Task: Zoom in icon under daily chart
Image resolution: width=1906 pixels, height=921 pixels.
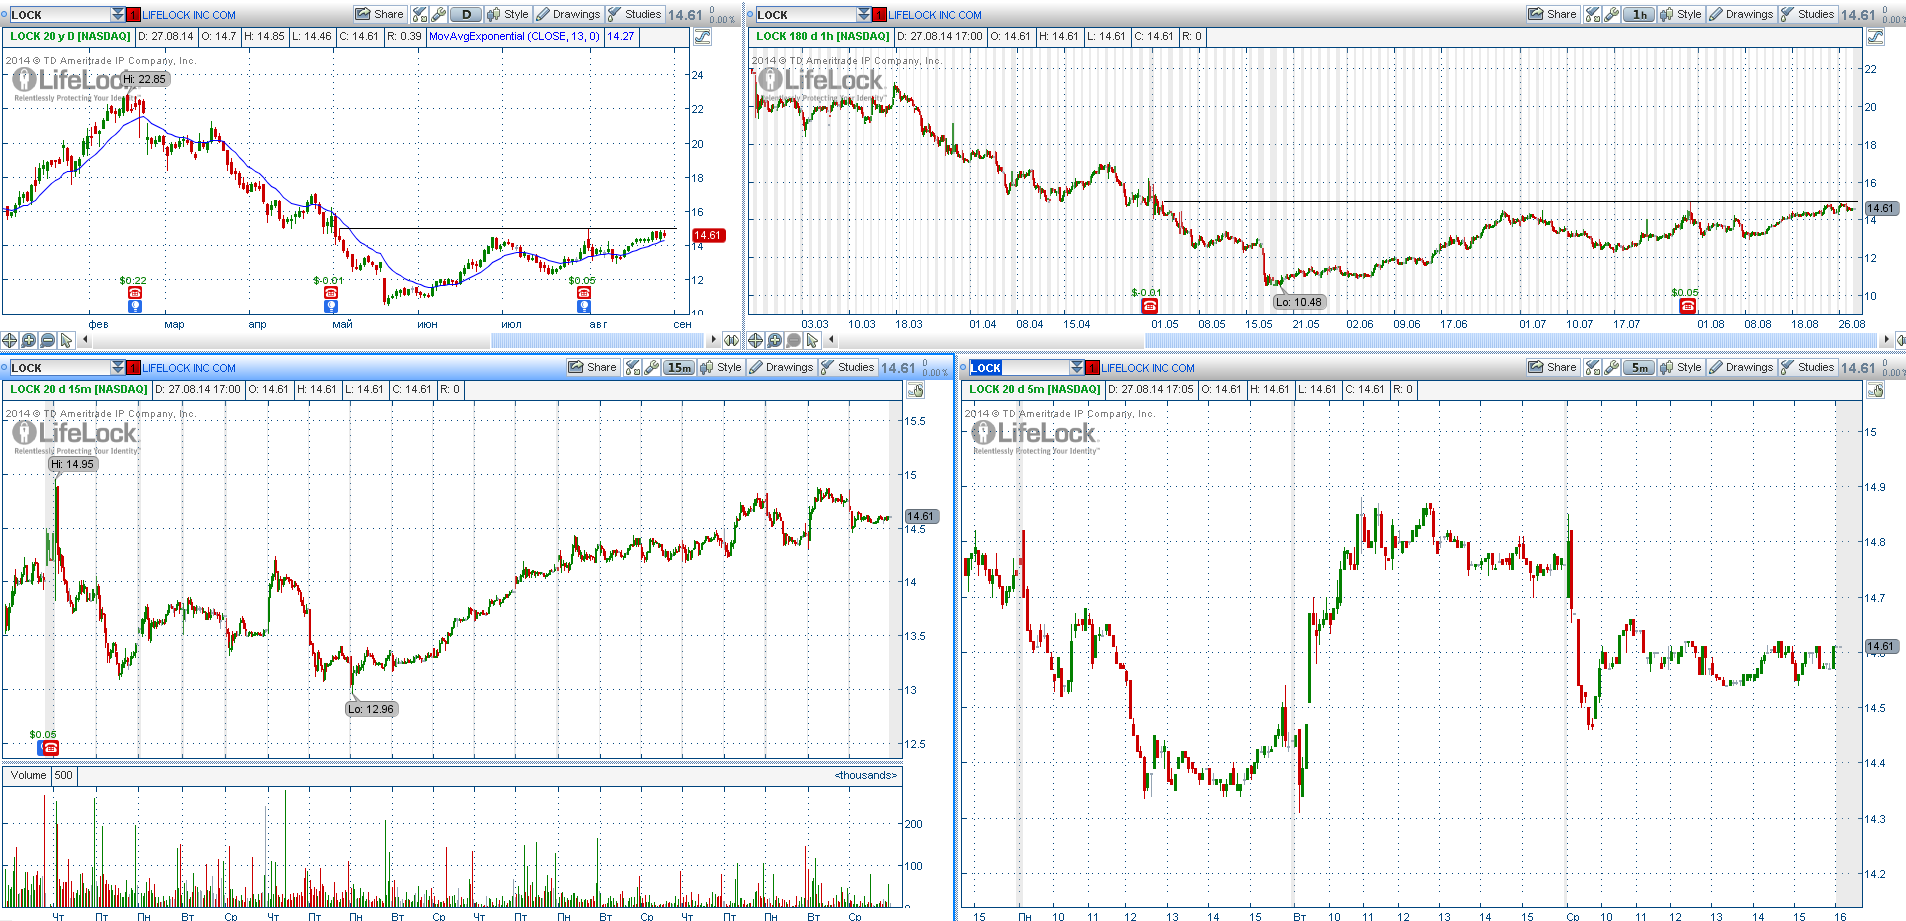Action: point(29,340)
